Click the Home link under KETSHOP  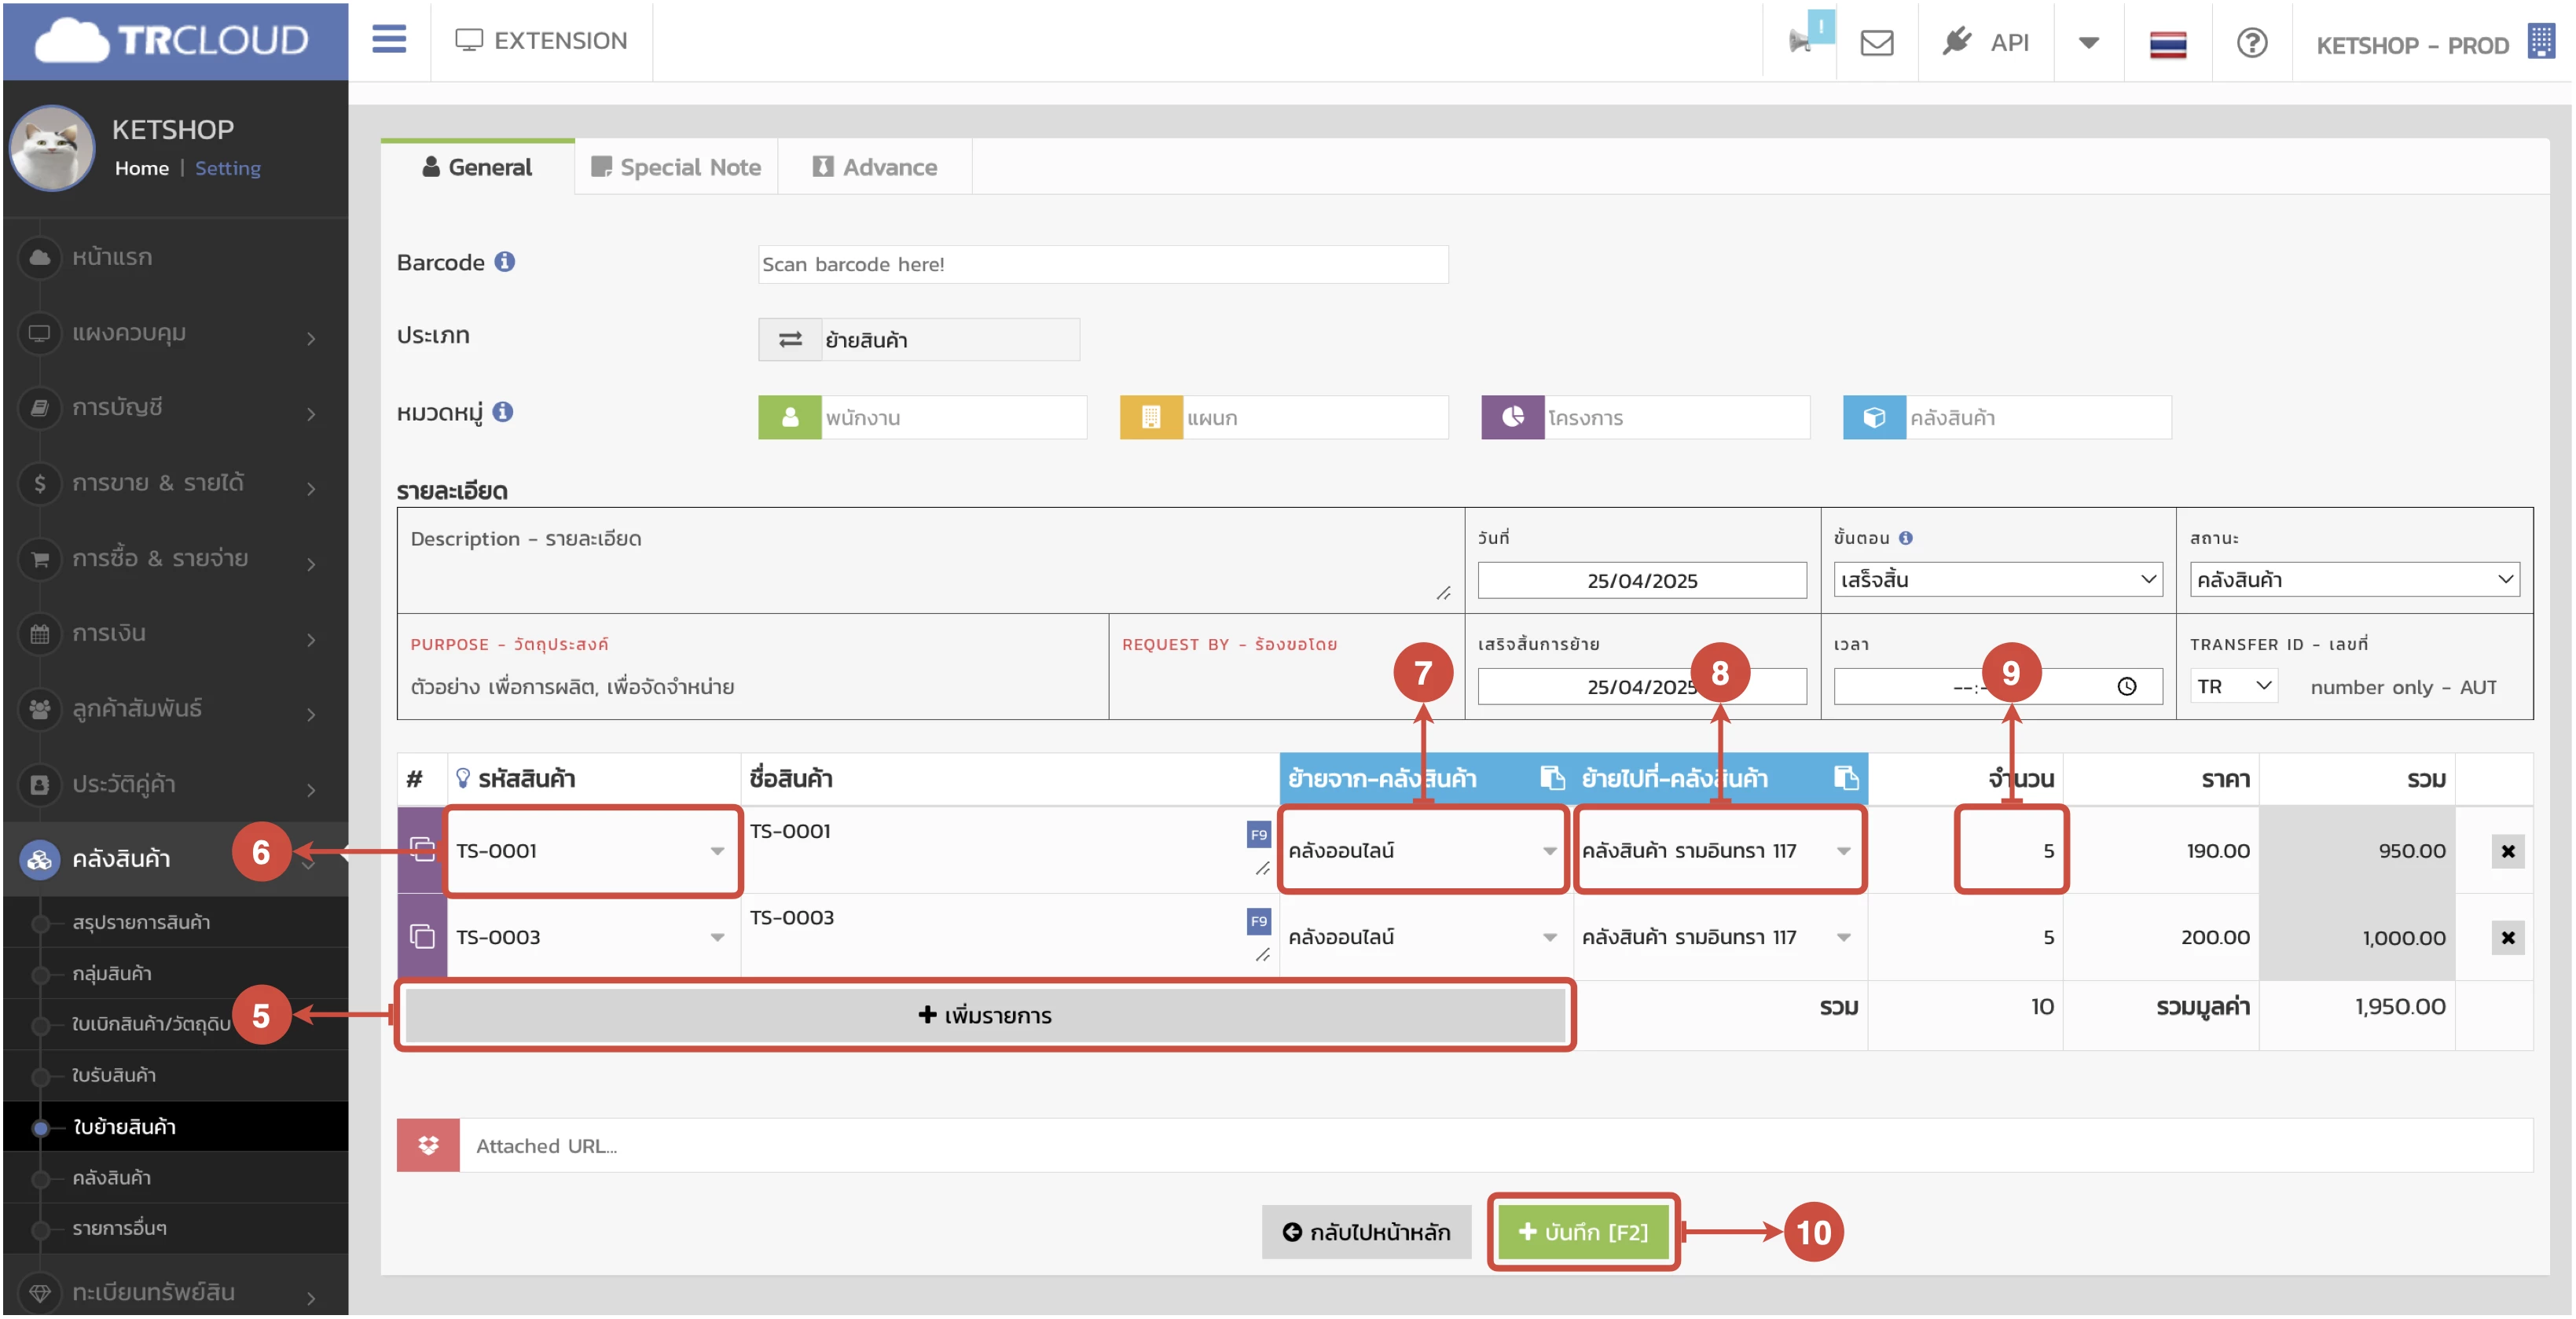pos(142,168)
